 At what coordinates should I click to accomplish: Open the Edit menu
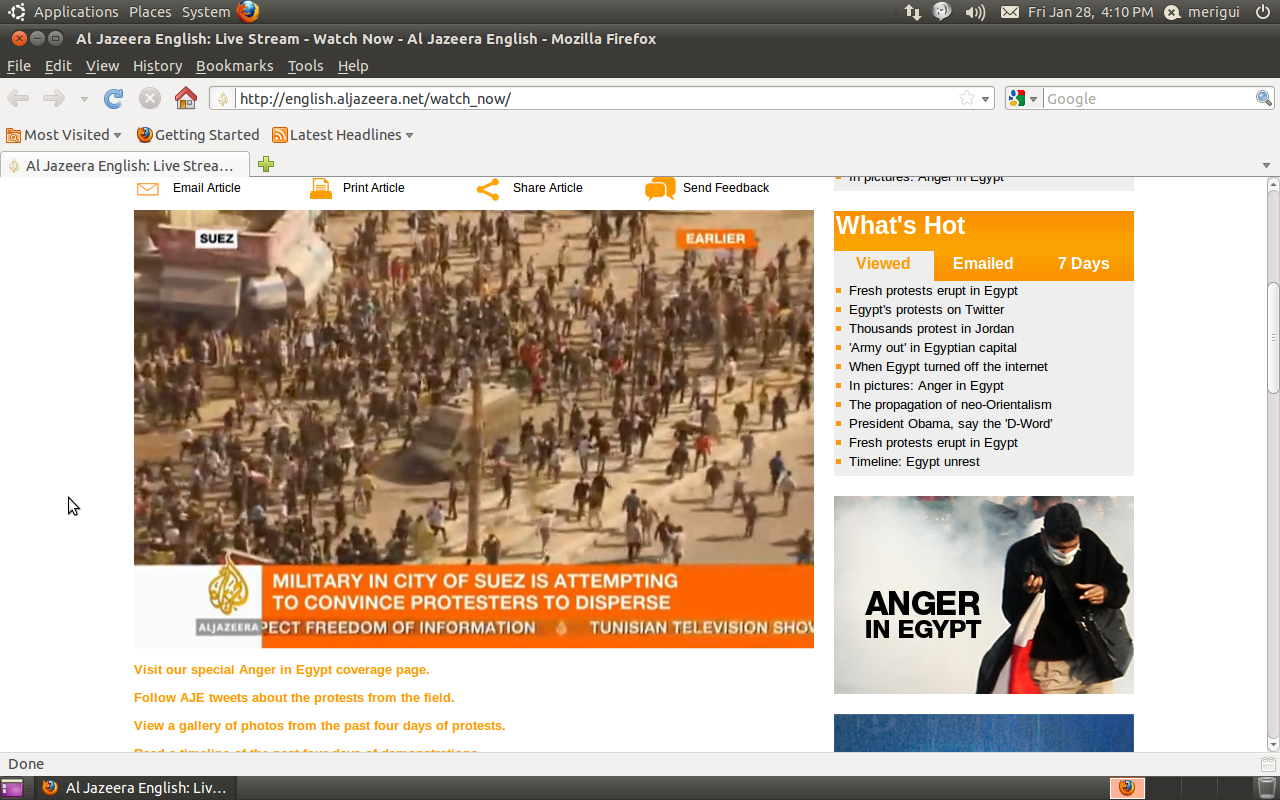pyautogui.click(x=58, y=66)
